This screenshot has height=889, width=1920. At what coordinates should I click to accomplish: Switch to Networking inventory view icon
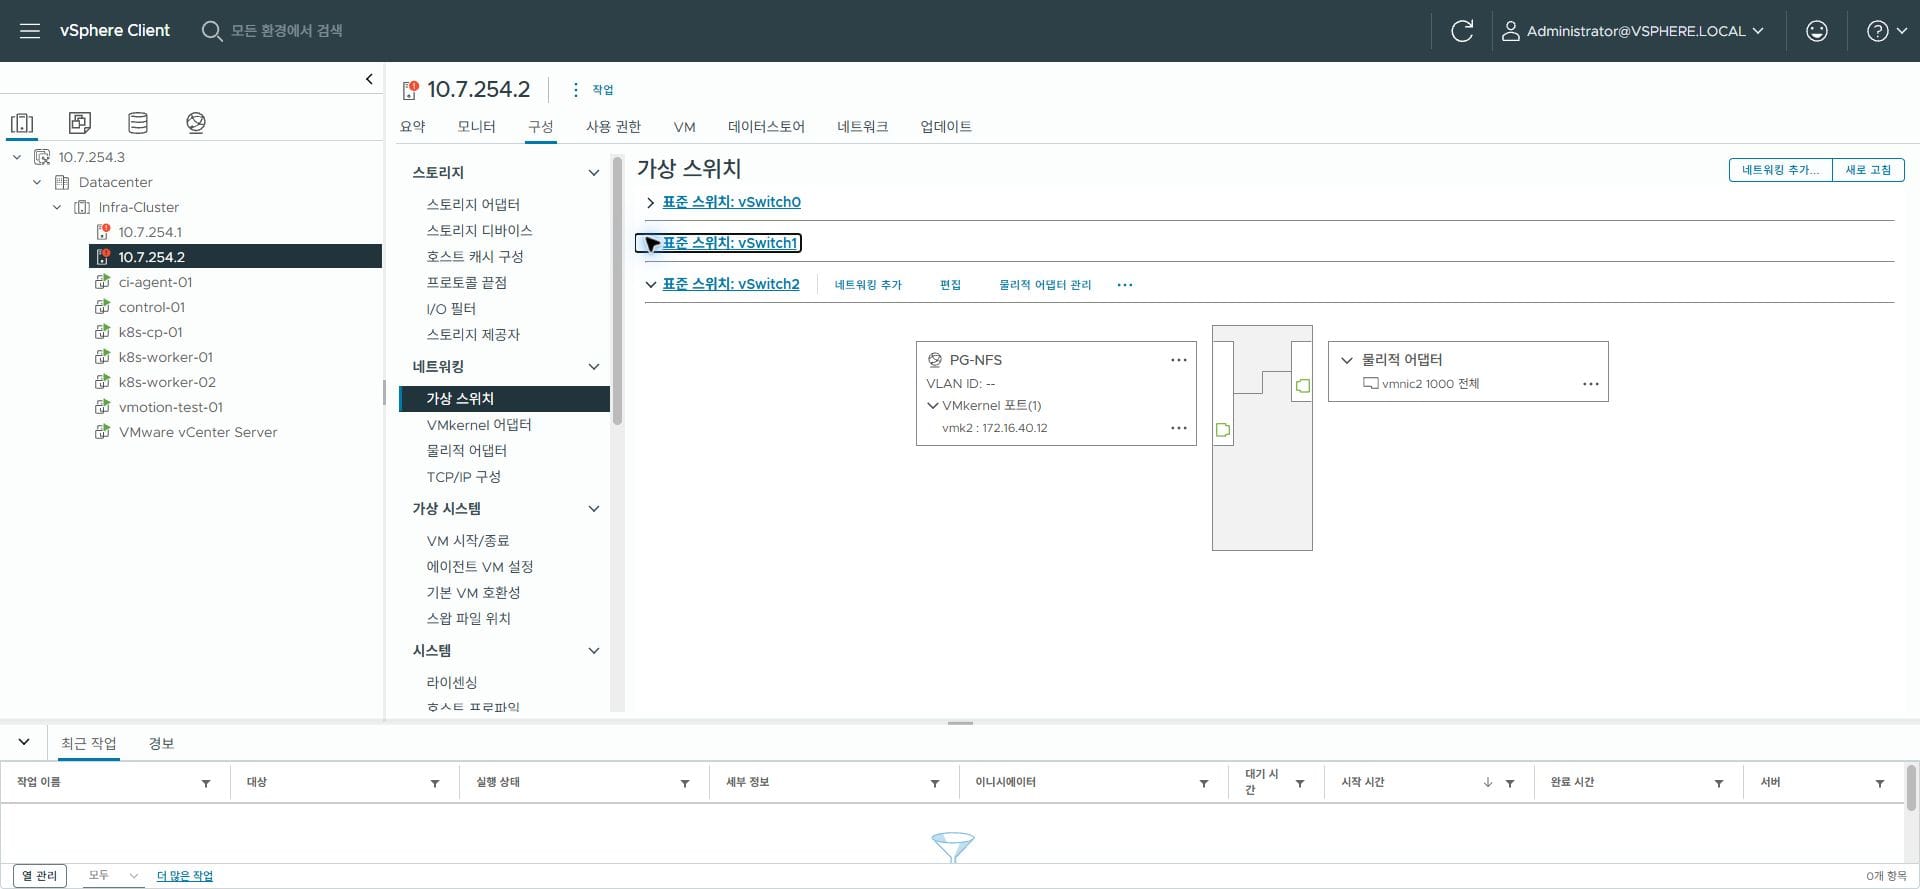tap(196, 123)
